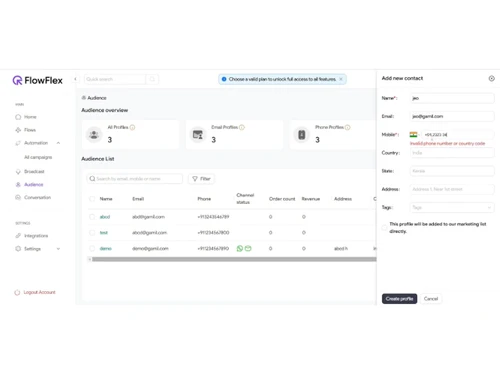Click the State input field

452,171
